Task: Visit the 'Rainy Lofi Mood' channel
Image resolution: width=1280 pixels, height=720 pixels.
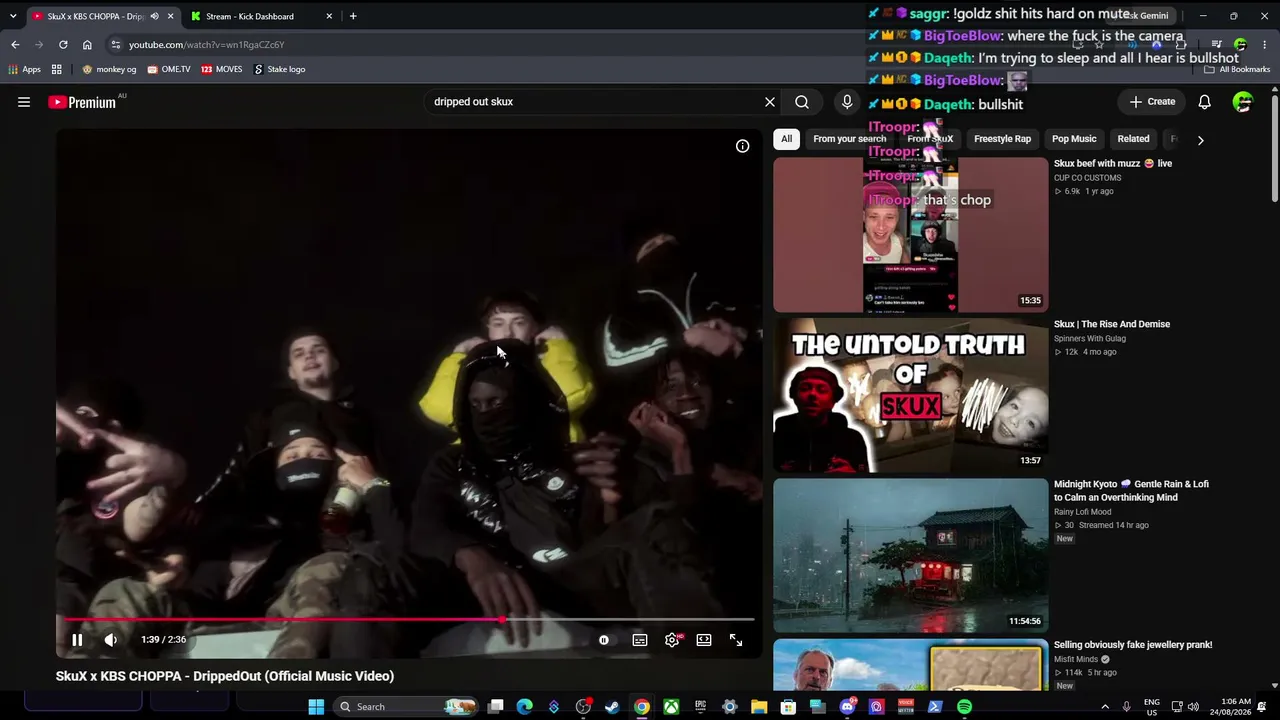Action: [1082, 512]
